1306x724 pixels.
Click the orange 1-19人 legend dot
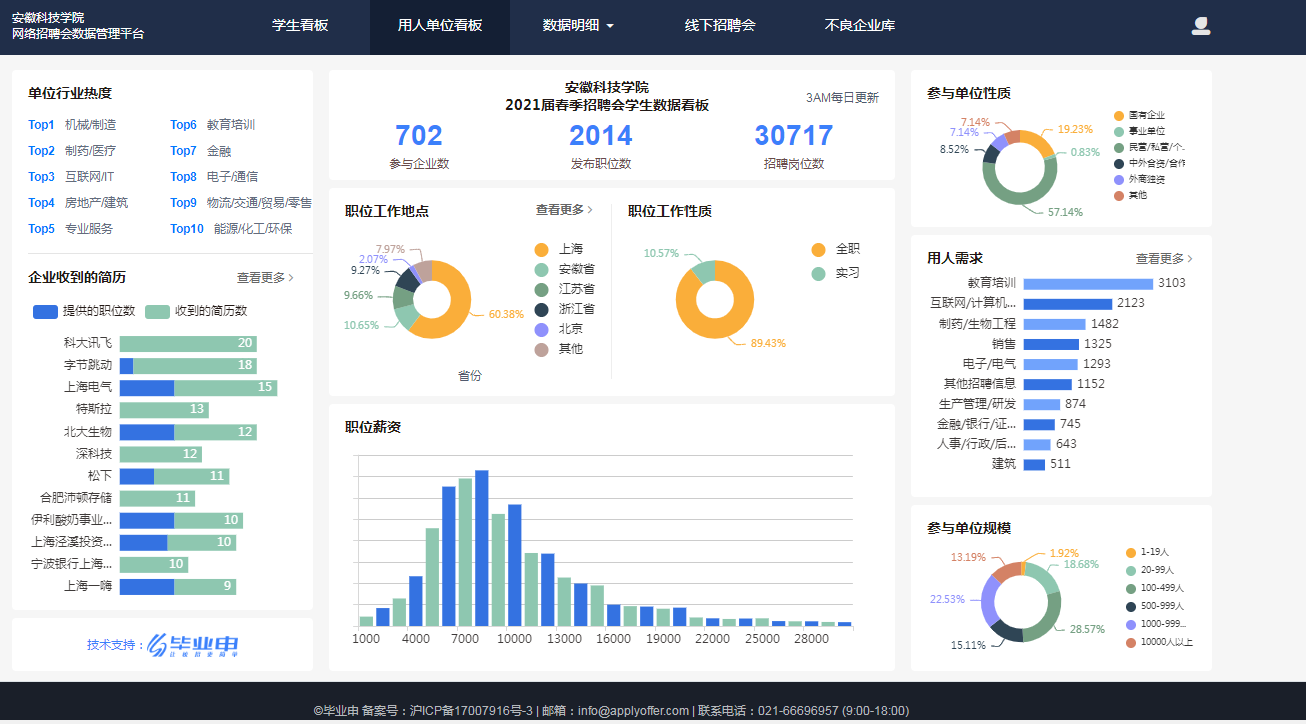1131,552
